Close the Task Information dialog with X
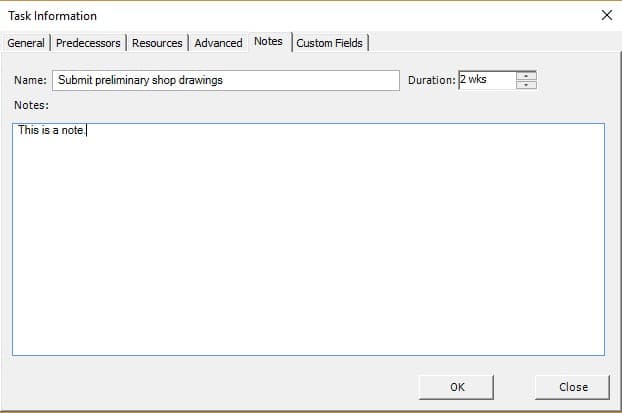 [607, 15]
